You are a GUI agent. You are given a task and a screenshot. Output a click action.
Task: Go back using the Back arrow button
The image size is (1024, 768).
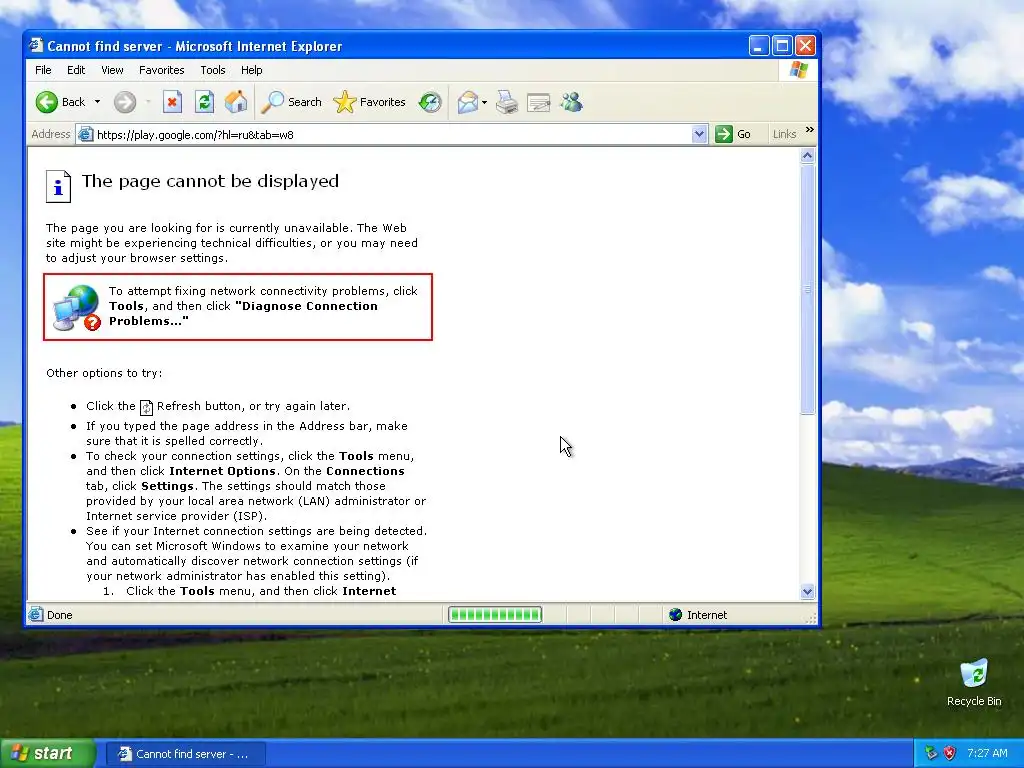pyautogui.click(x=60, y=102)
